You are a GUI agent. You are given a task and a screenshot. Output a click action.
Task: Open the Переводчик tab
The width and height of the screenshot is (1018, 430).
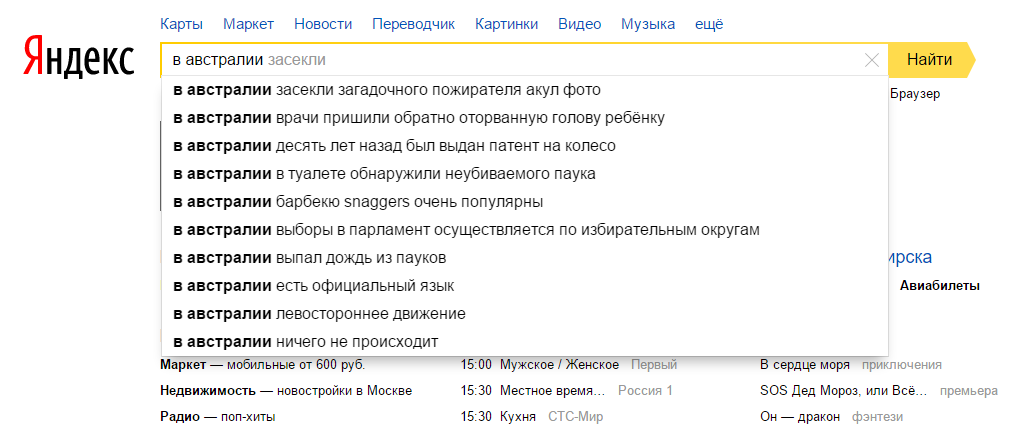coord(414,25)
